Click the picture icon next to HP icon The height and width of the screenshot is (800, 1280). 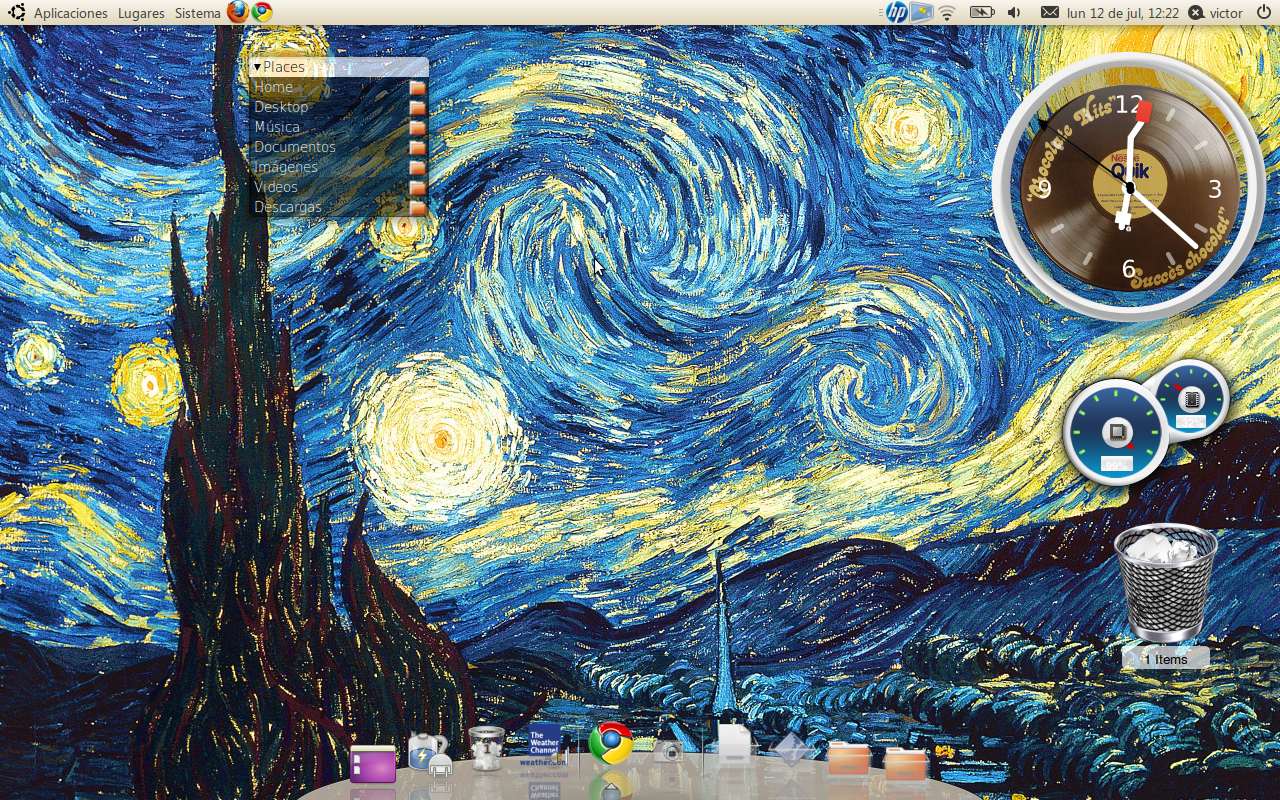(921, 12)
